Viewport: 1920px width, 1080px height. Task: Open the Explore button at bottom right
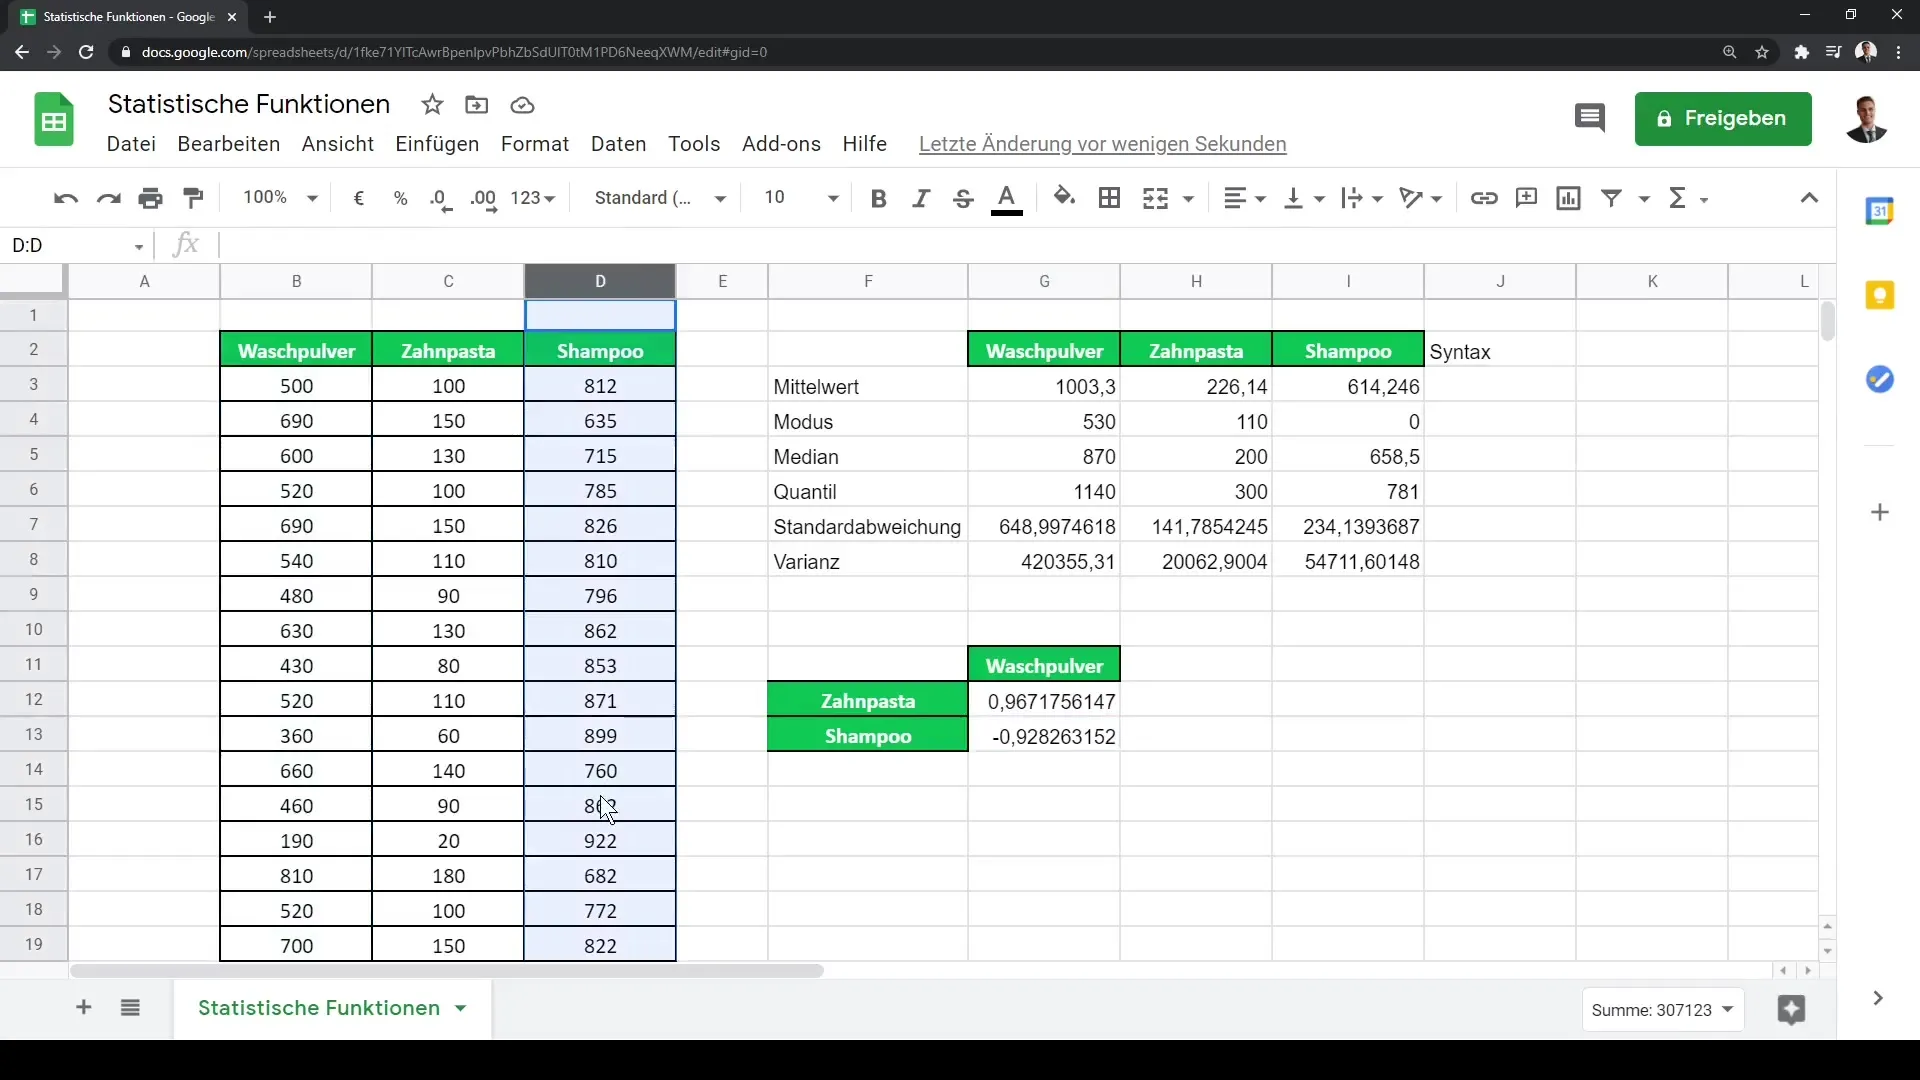tap(1791, 1010)
